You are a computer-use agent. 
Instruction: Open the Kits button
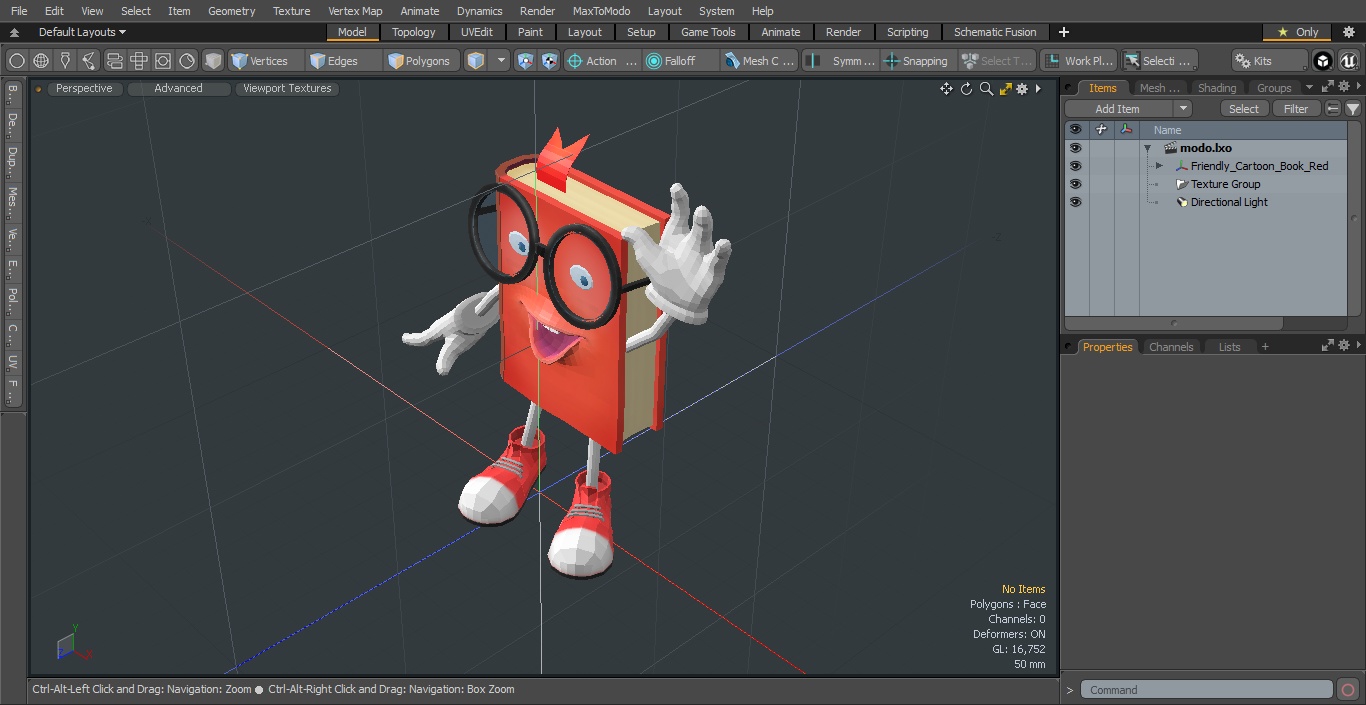1269,61
